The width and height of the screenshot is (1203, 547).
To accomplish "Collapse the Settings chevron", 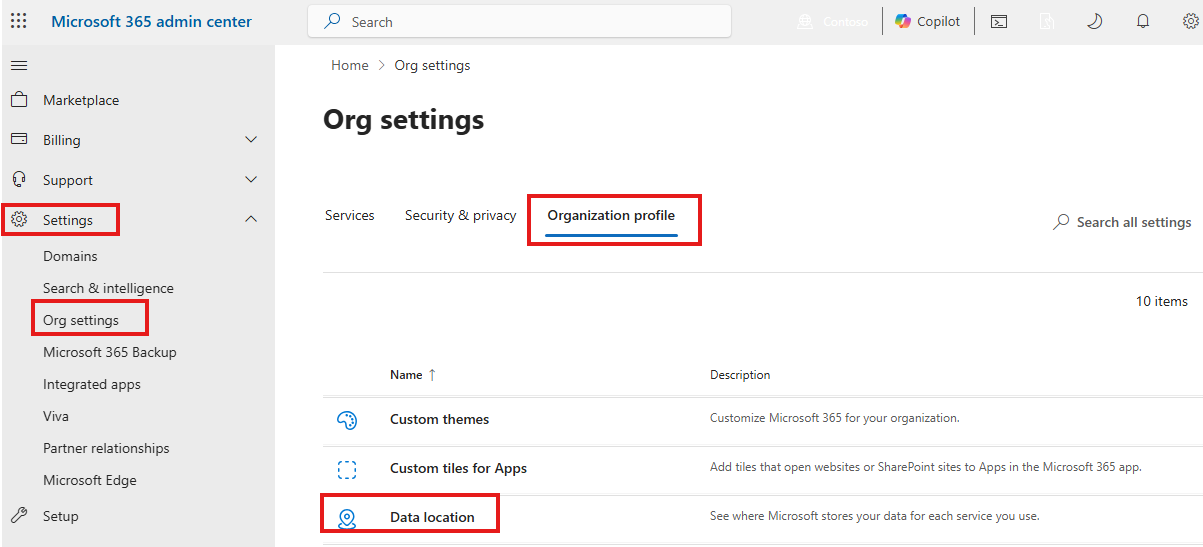I will [251, 220].
